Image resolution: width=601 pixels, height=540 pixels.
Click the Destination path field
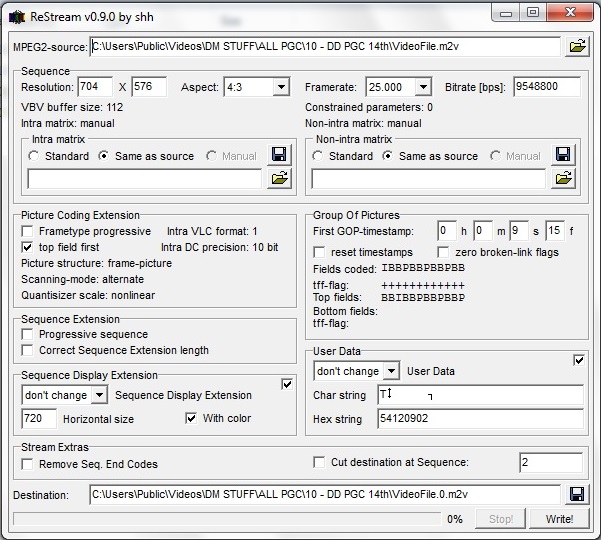pyautogui.click(x=325, y=494)
